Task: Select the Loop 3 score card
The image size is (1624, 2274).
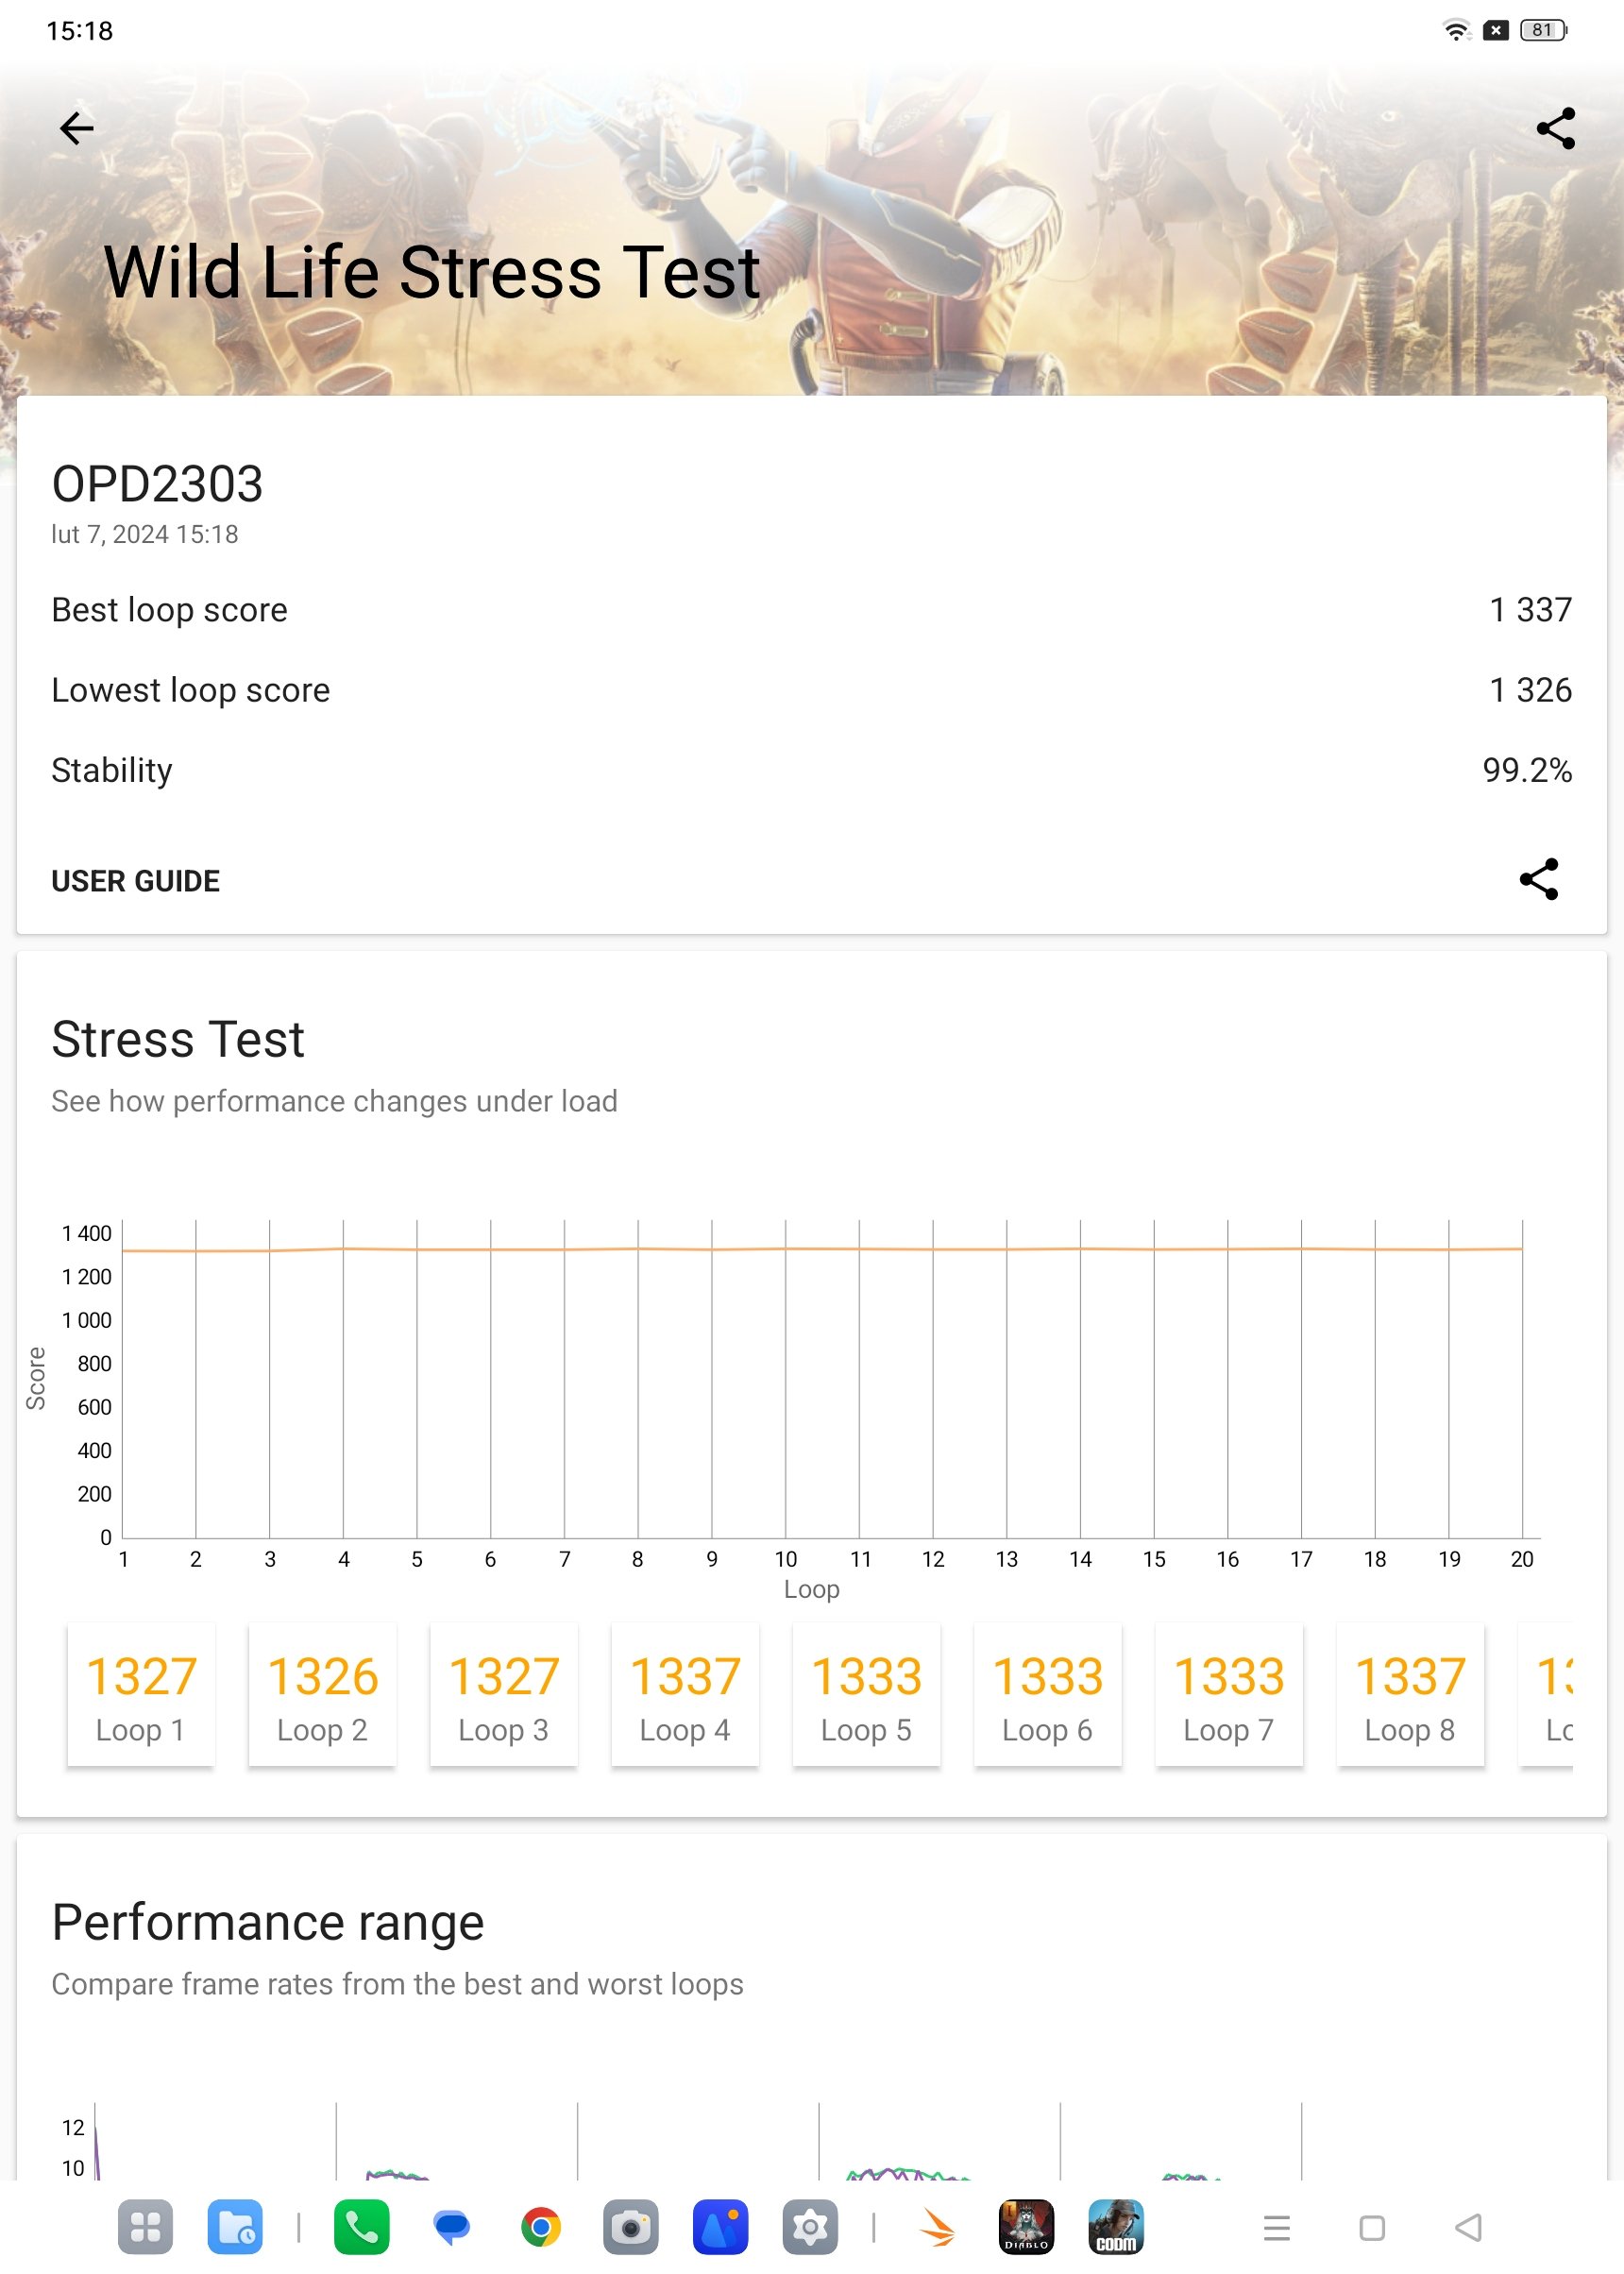Action: pos(504,1695)
